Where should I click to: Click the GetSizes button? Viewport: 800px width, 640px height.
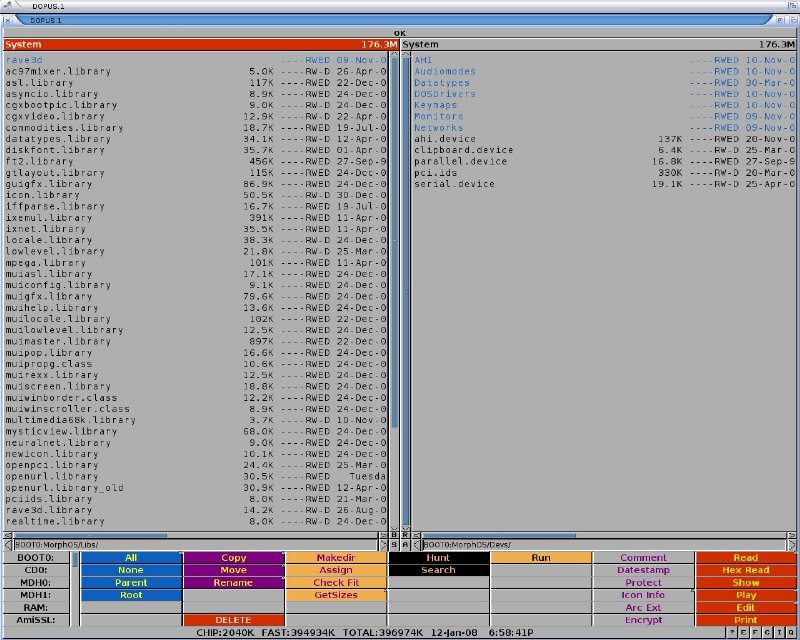click(336, 595)
